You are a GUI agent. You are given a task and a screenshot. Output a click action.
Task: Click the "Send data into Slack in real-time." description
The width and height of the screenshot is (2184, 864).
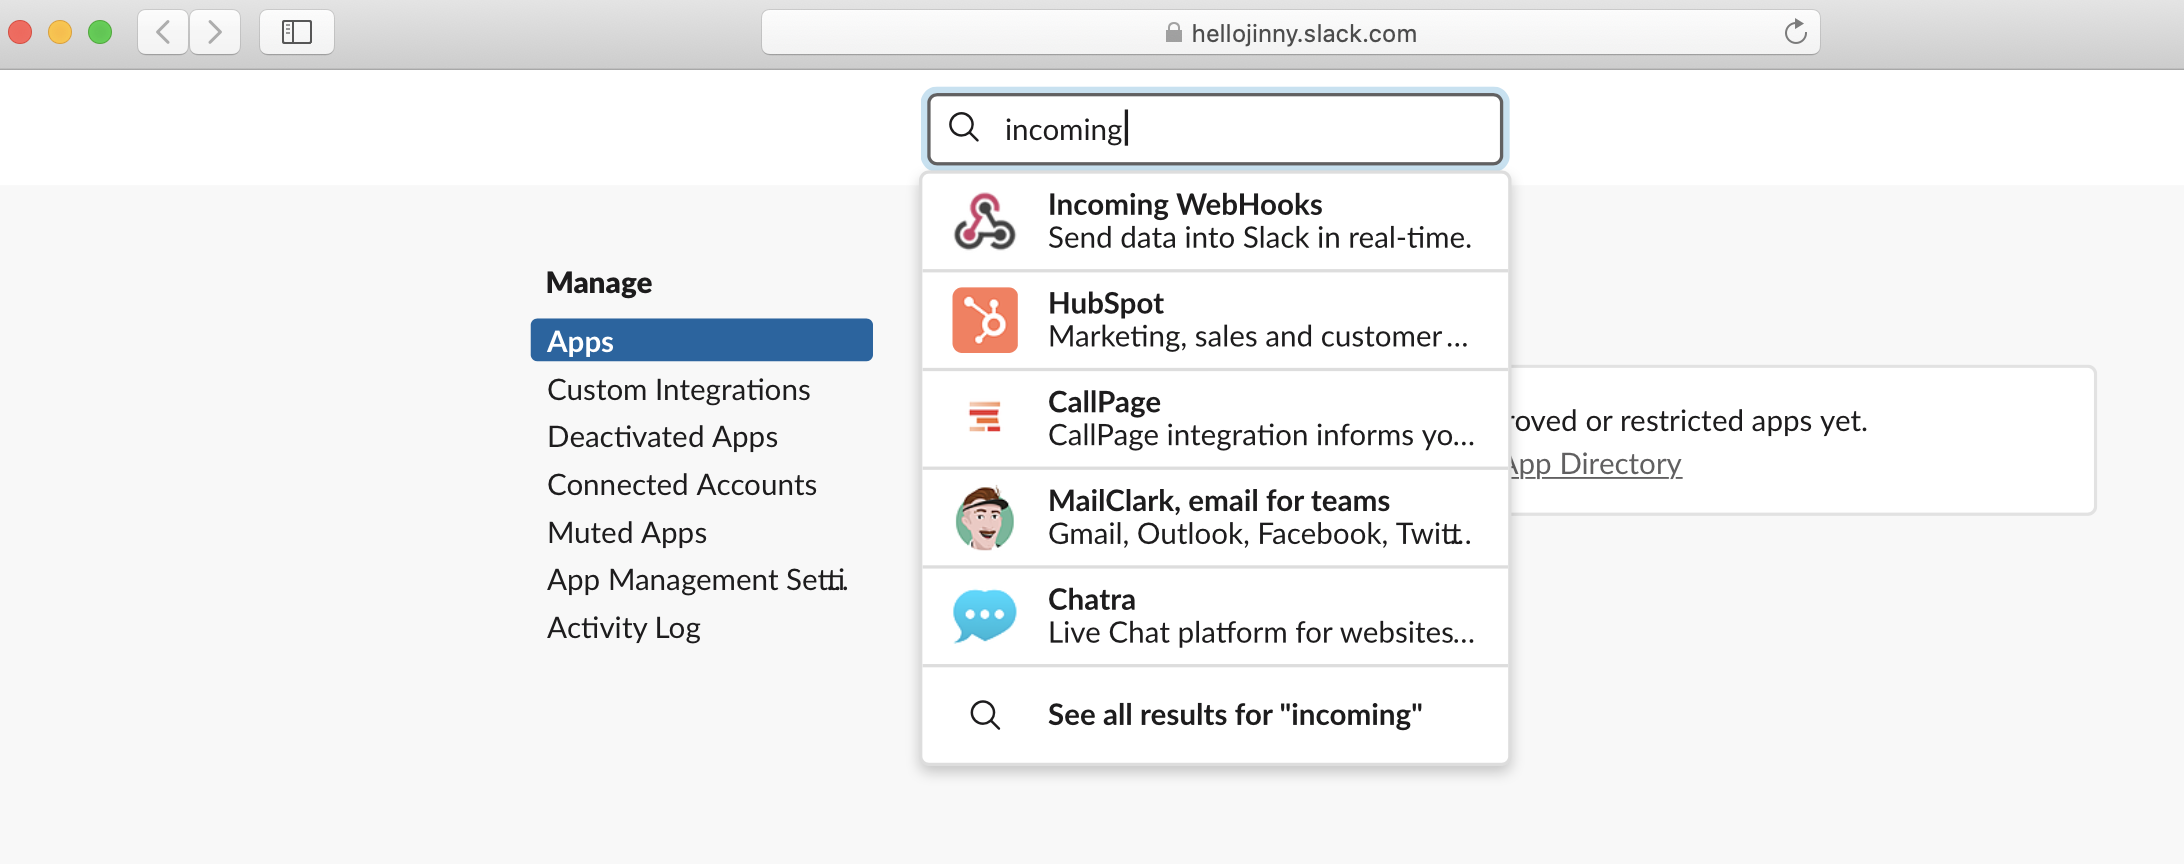(x=1260, y=238)
